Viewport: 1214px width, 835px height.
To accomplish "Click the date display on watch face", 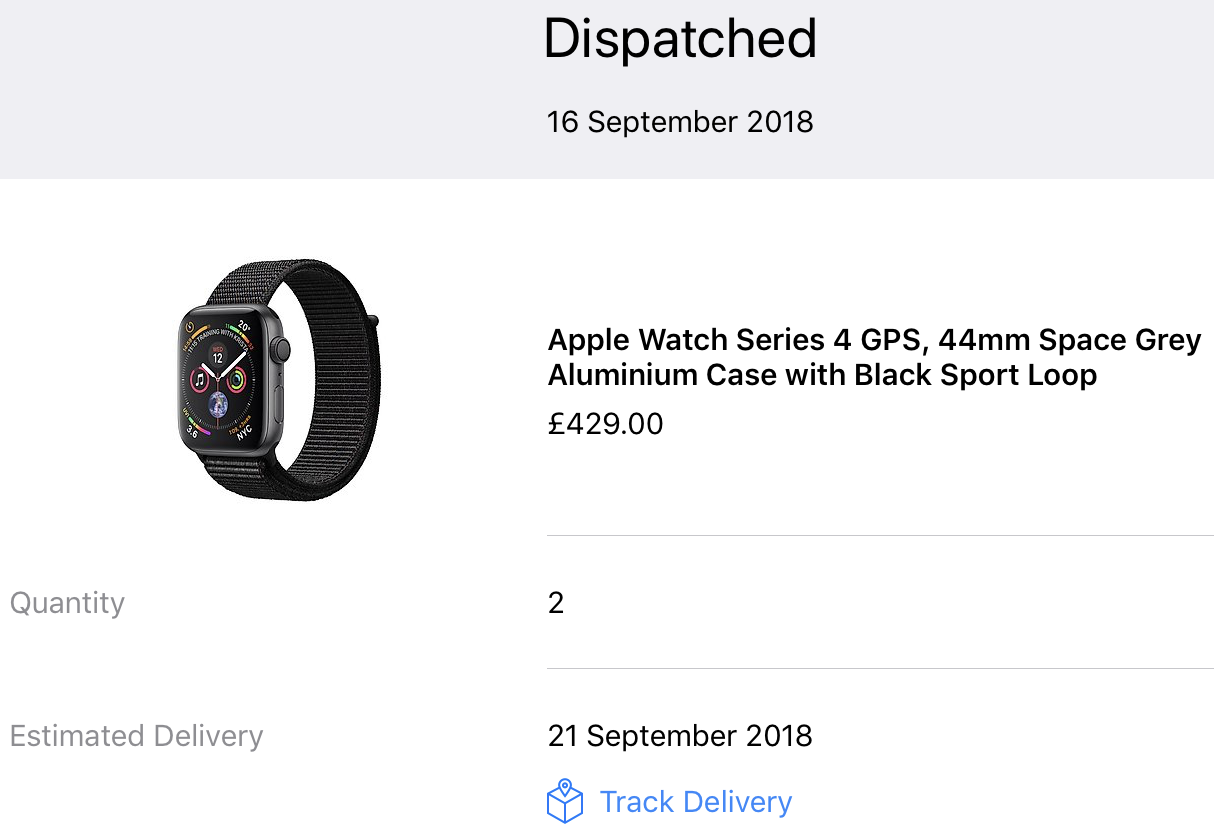I will click(218, 354).
